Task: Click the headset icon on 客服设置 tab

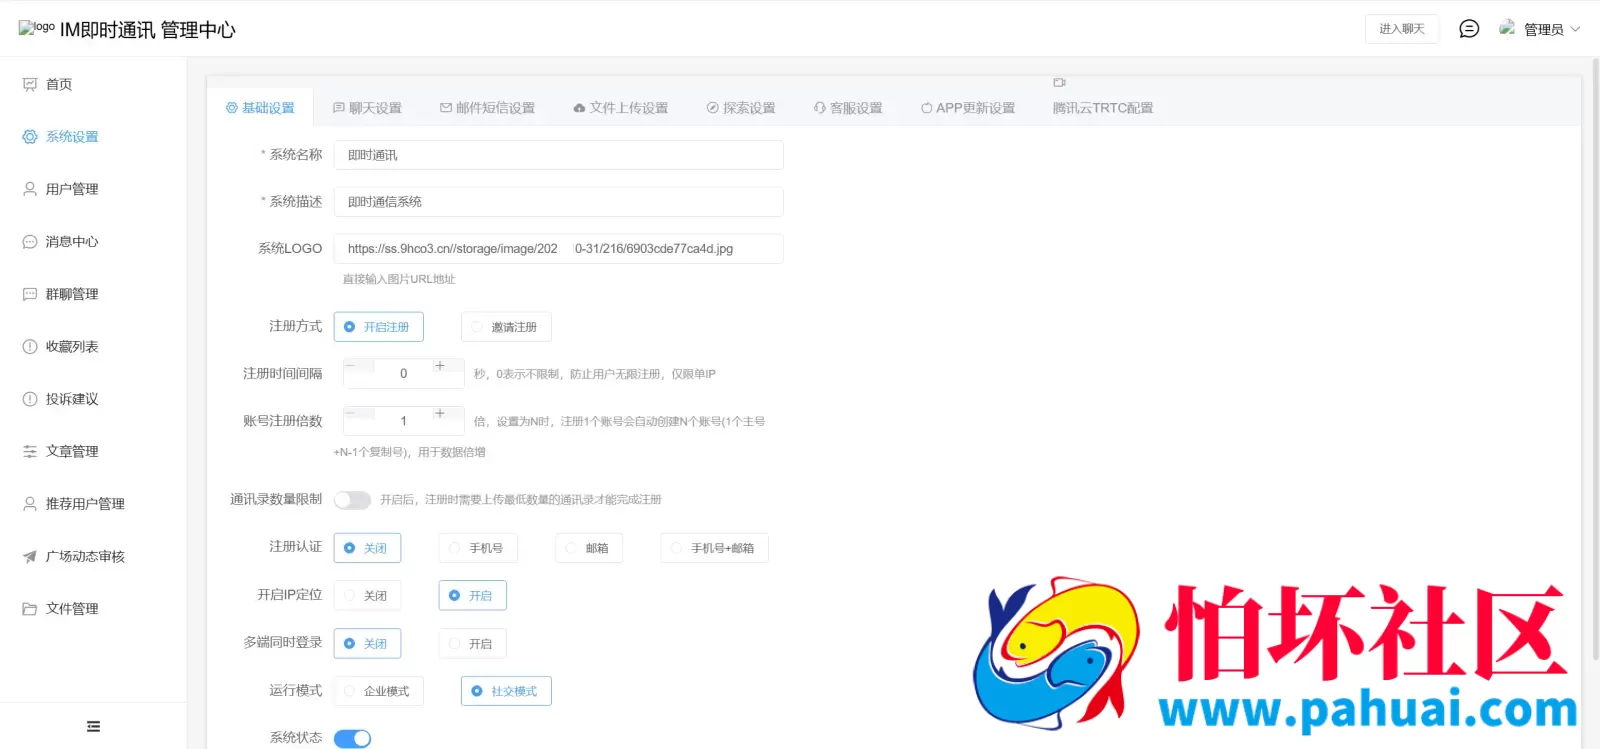Action: pyautogui.click(x=820, y=108)
